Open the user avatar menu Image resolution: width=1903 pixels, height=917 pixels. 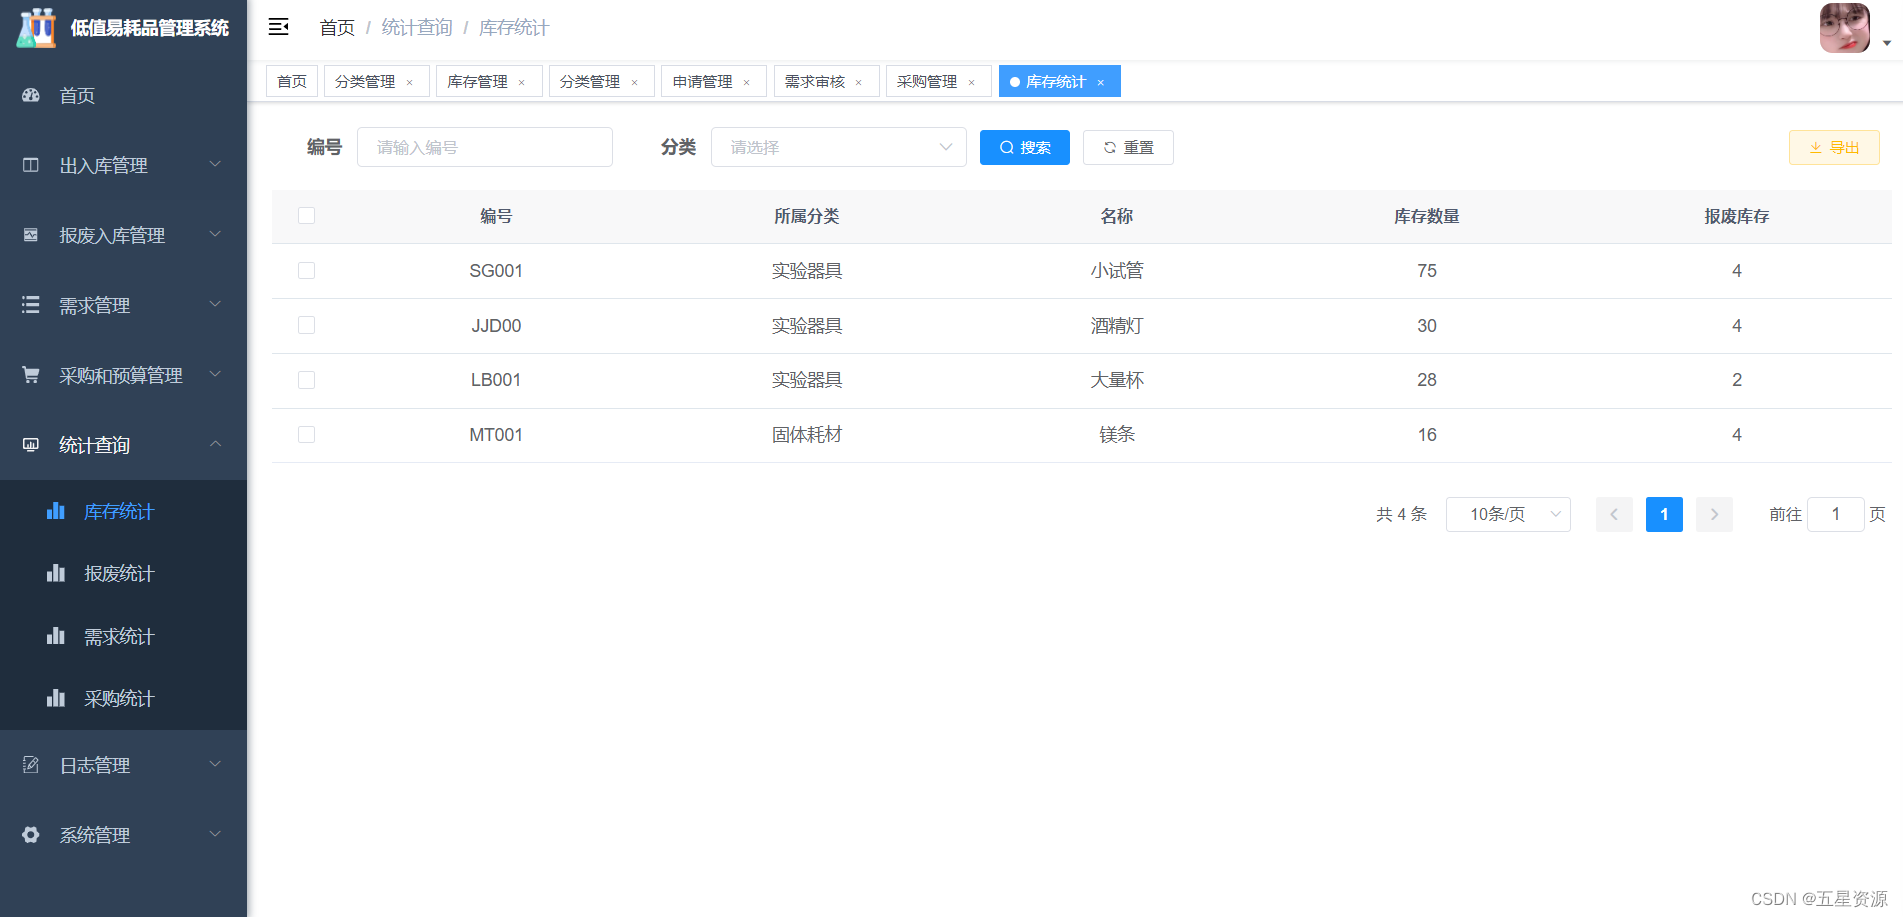1845,28
